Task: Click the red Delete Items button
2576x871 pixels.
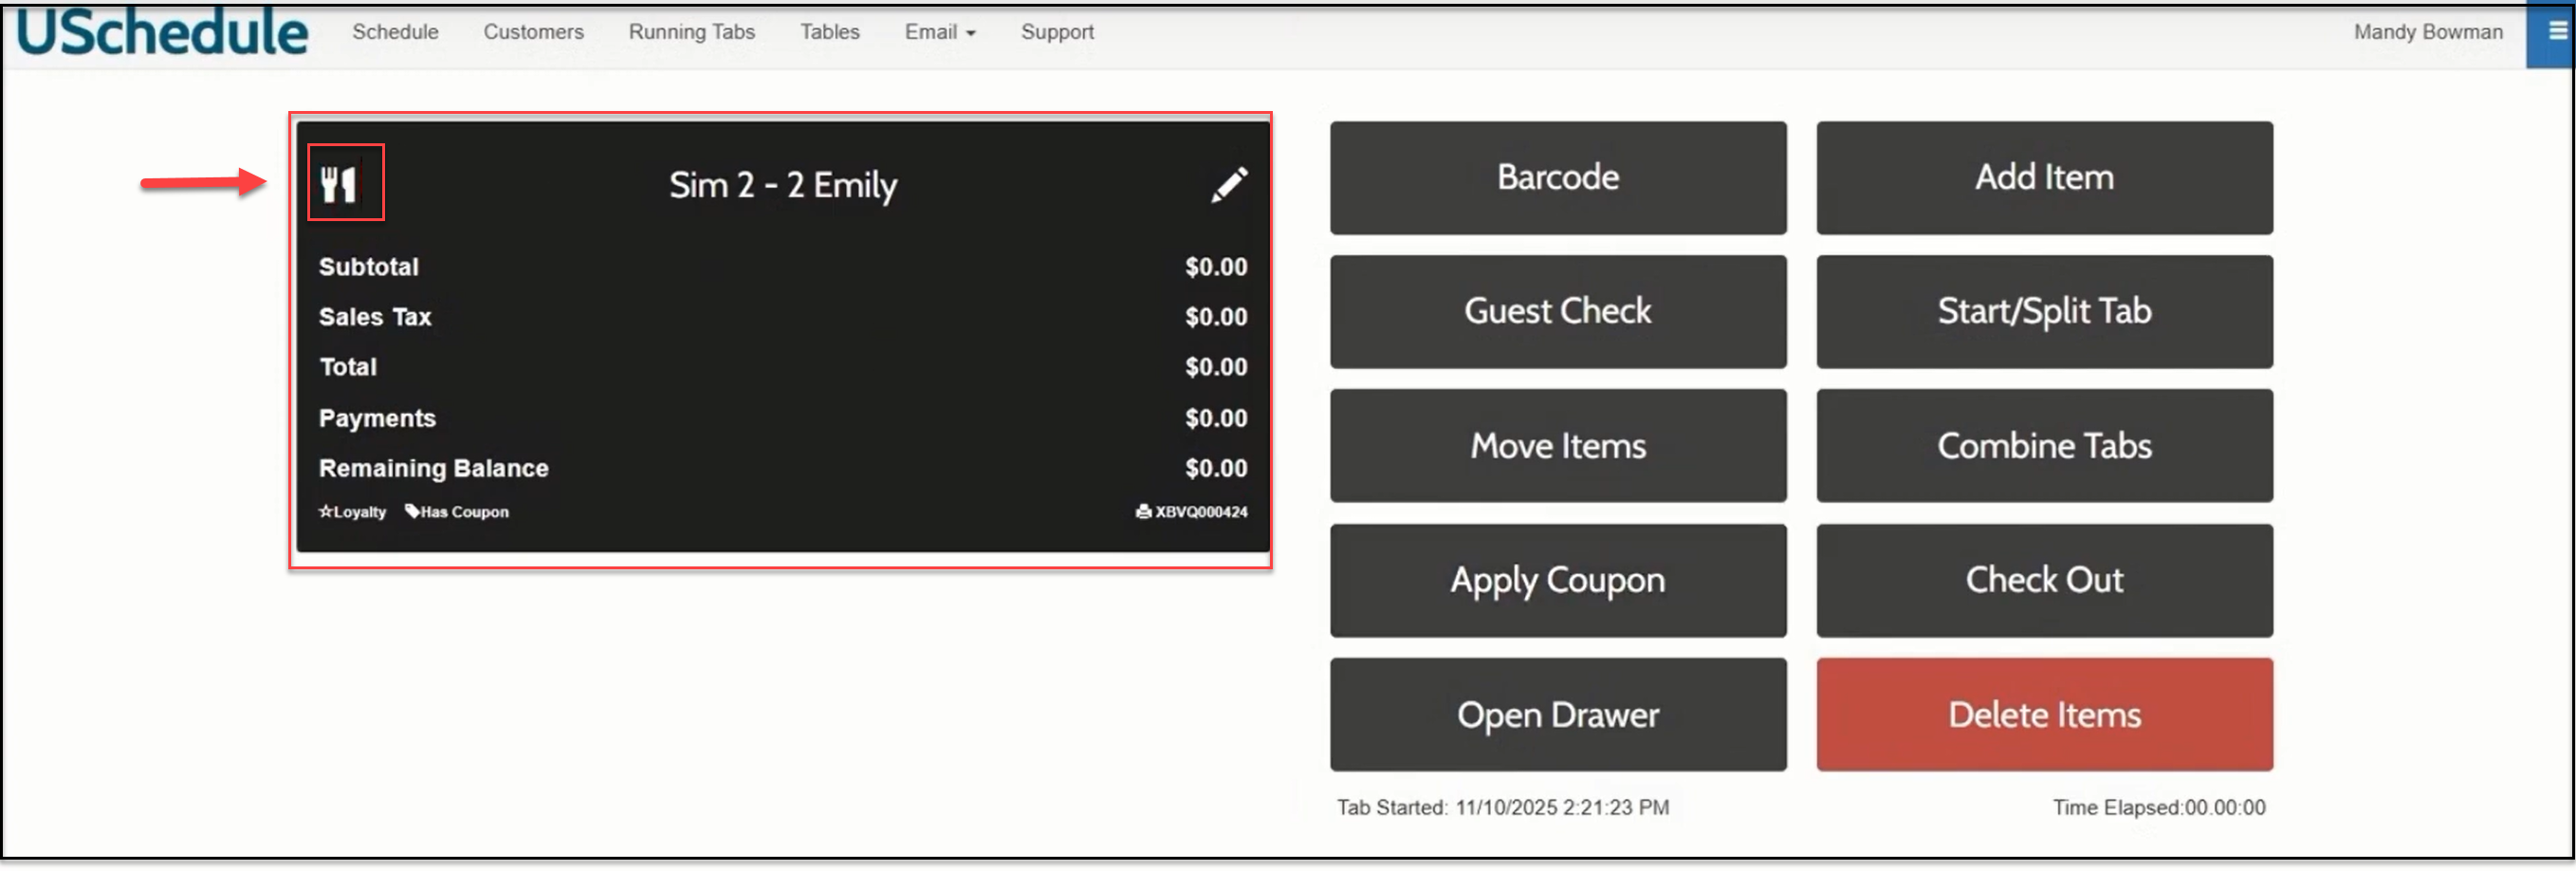Action: pos(2044,715)
